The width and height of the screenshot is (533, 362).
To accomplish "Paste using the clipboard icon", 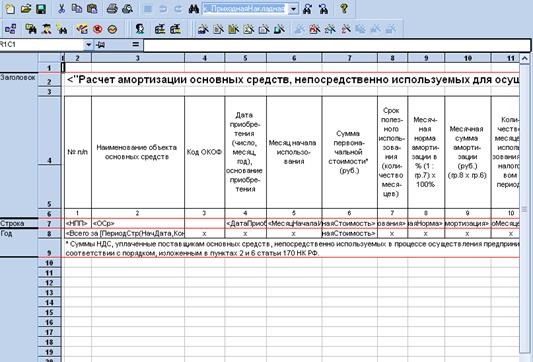I will pyautogui.click(x=92, y=9).
